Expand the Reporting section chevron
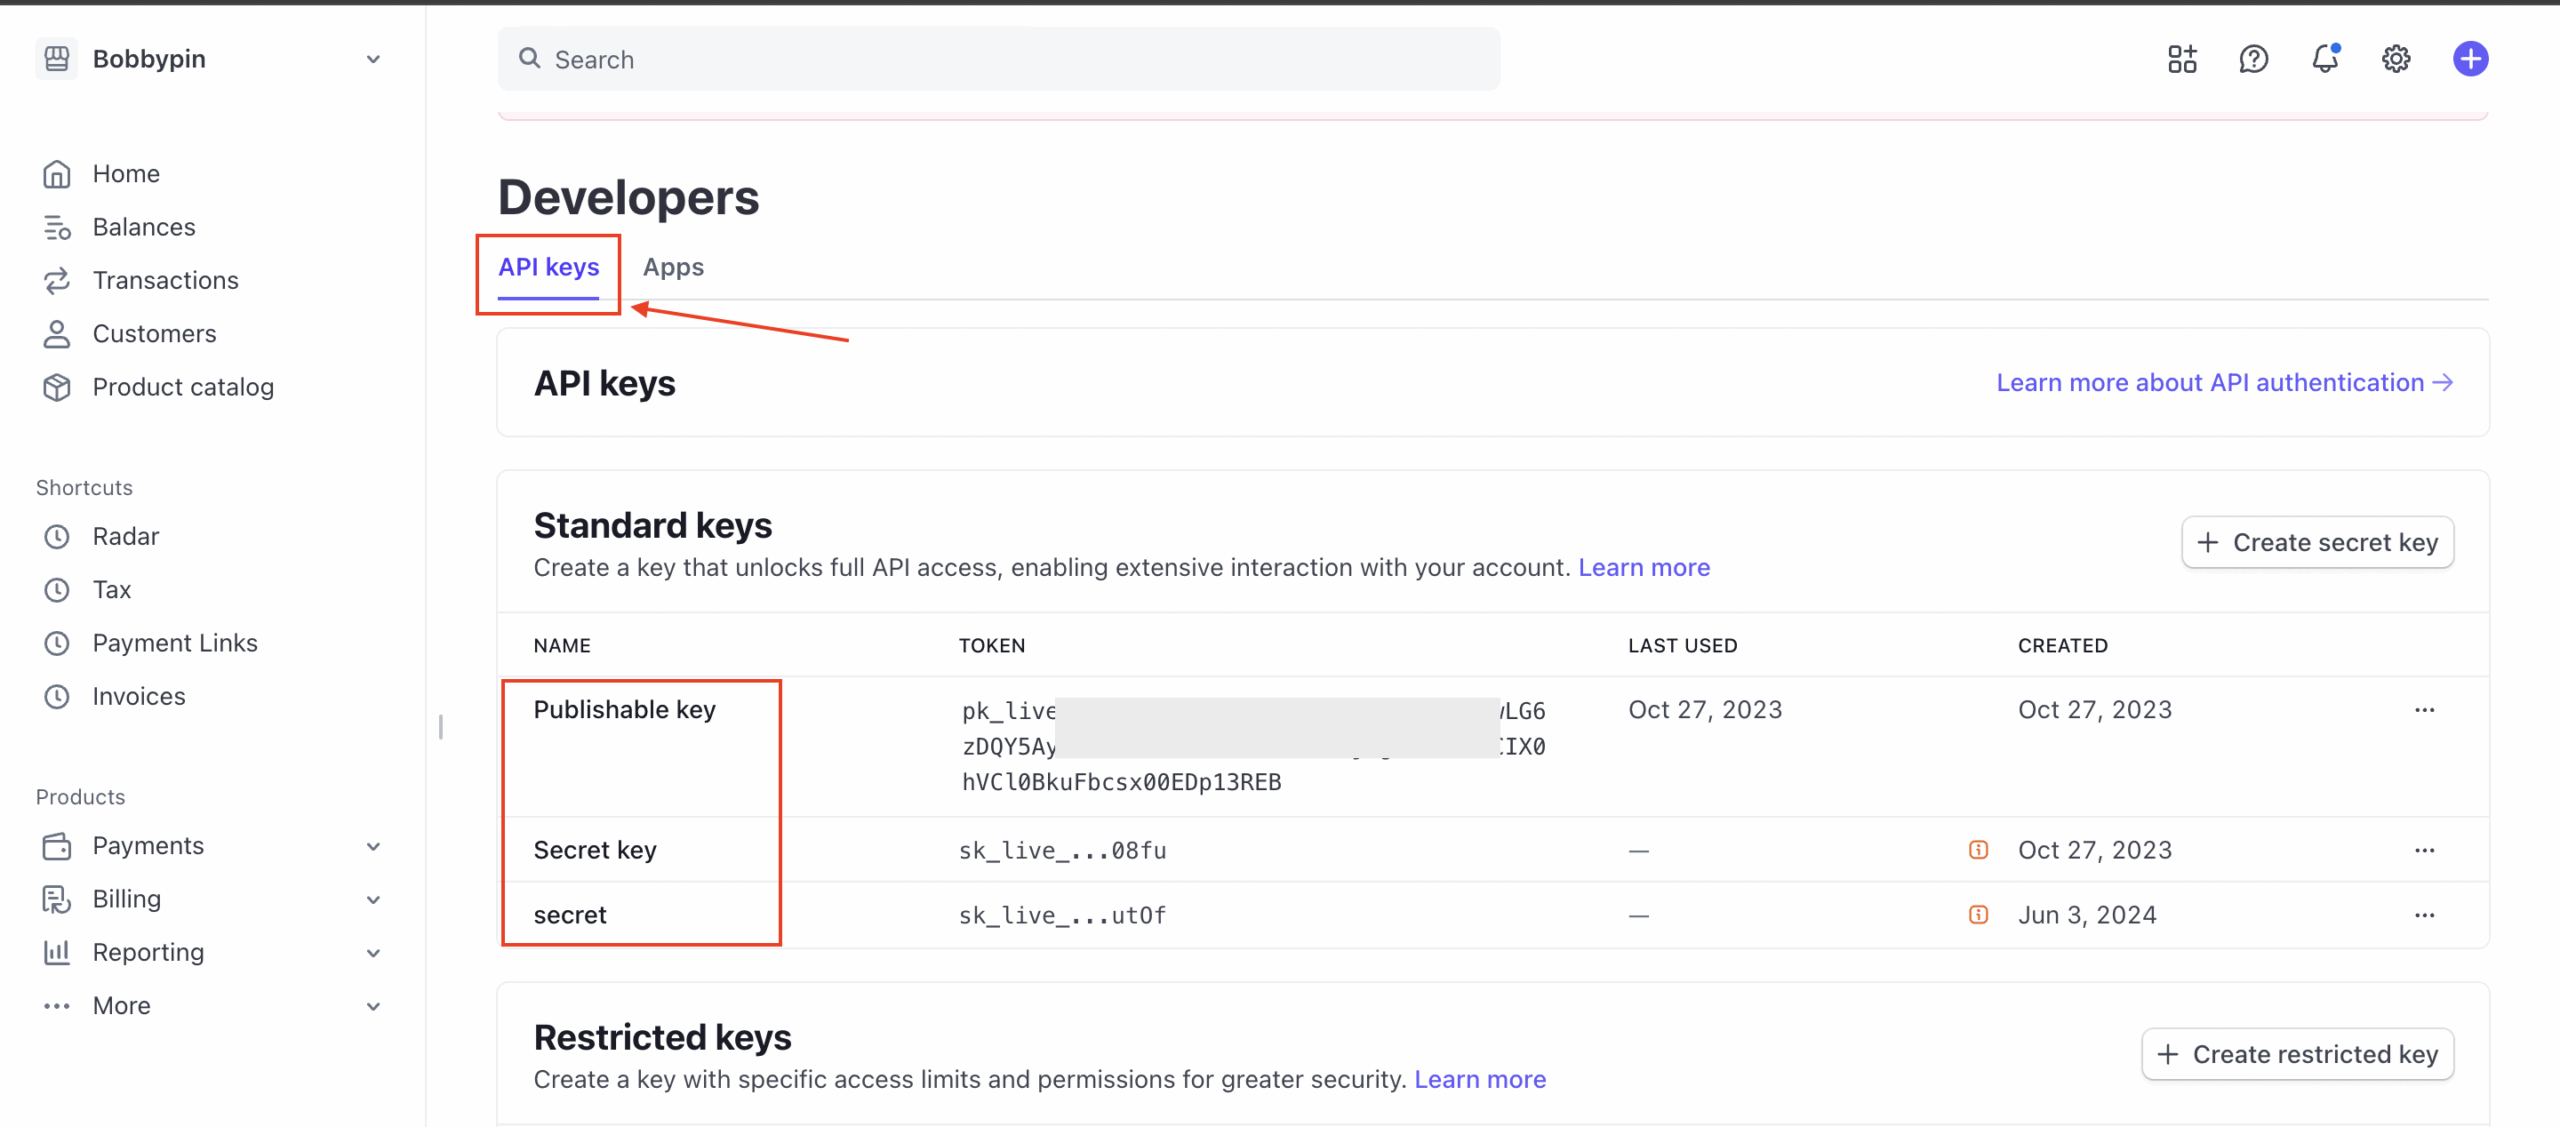2560x1127 pixels. [373, 953]
